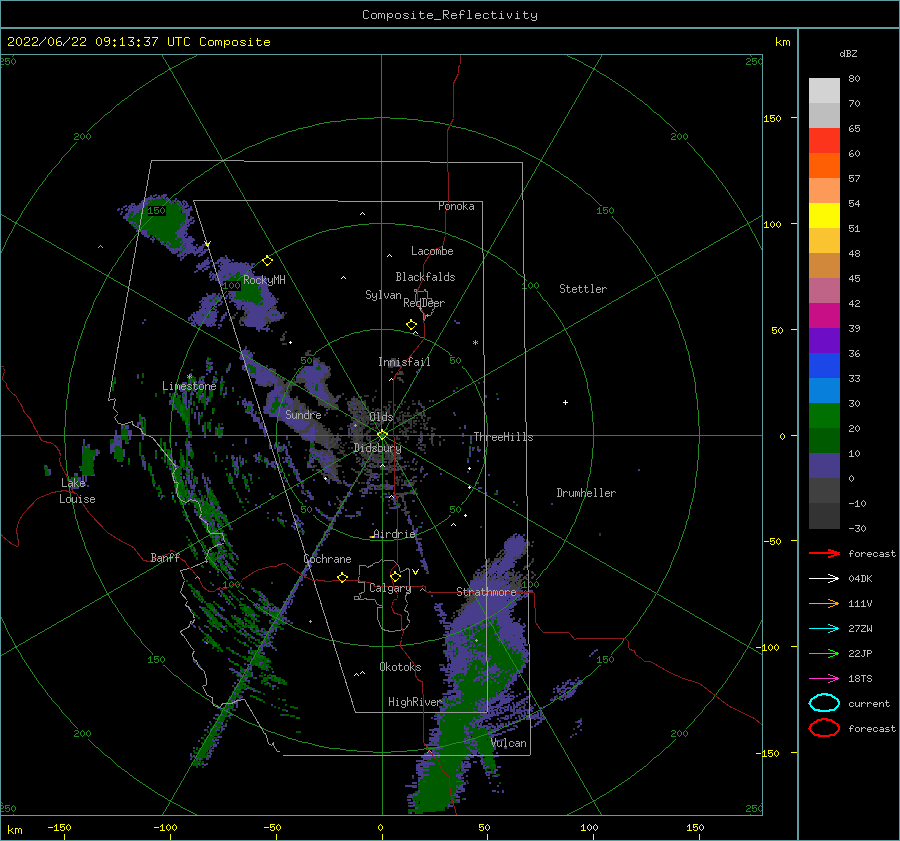
Task: Click the Vulcan label
Action: [x=509, y=743]
